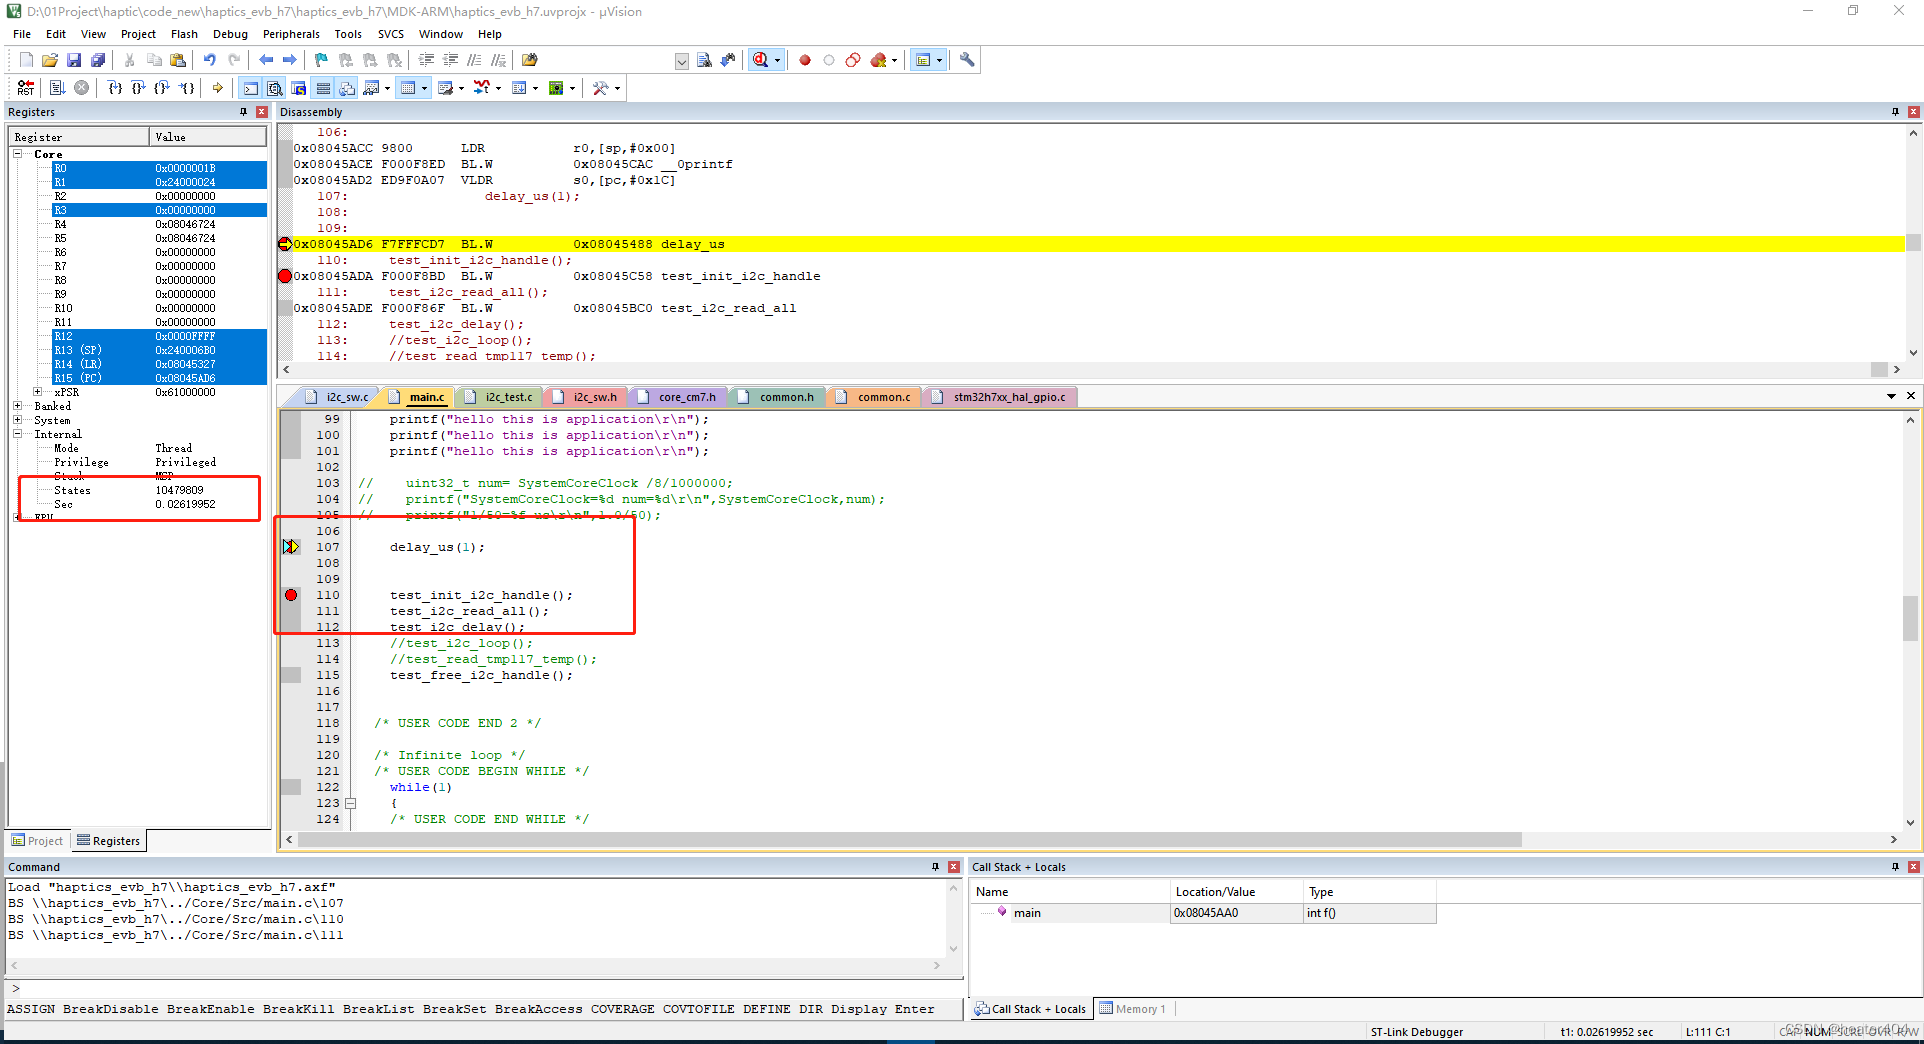Click the command line input field

click(485, 989)
